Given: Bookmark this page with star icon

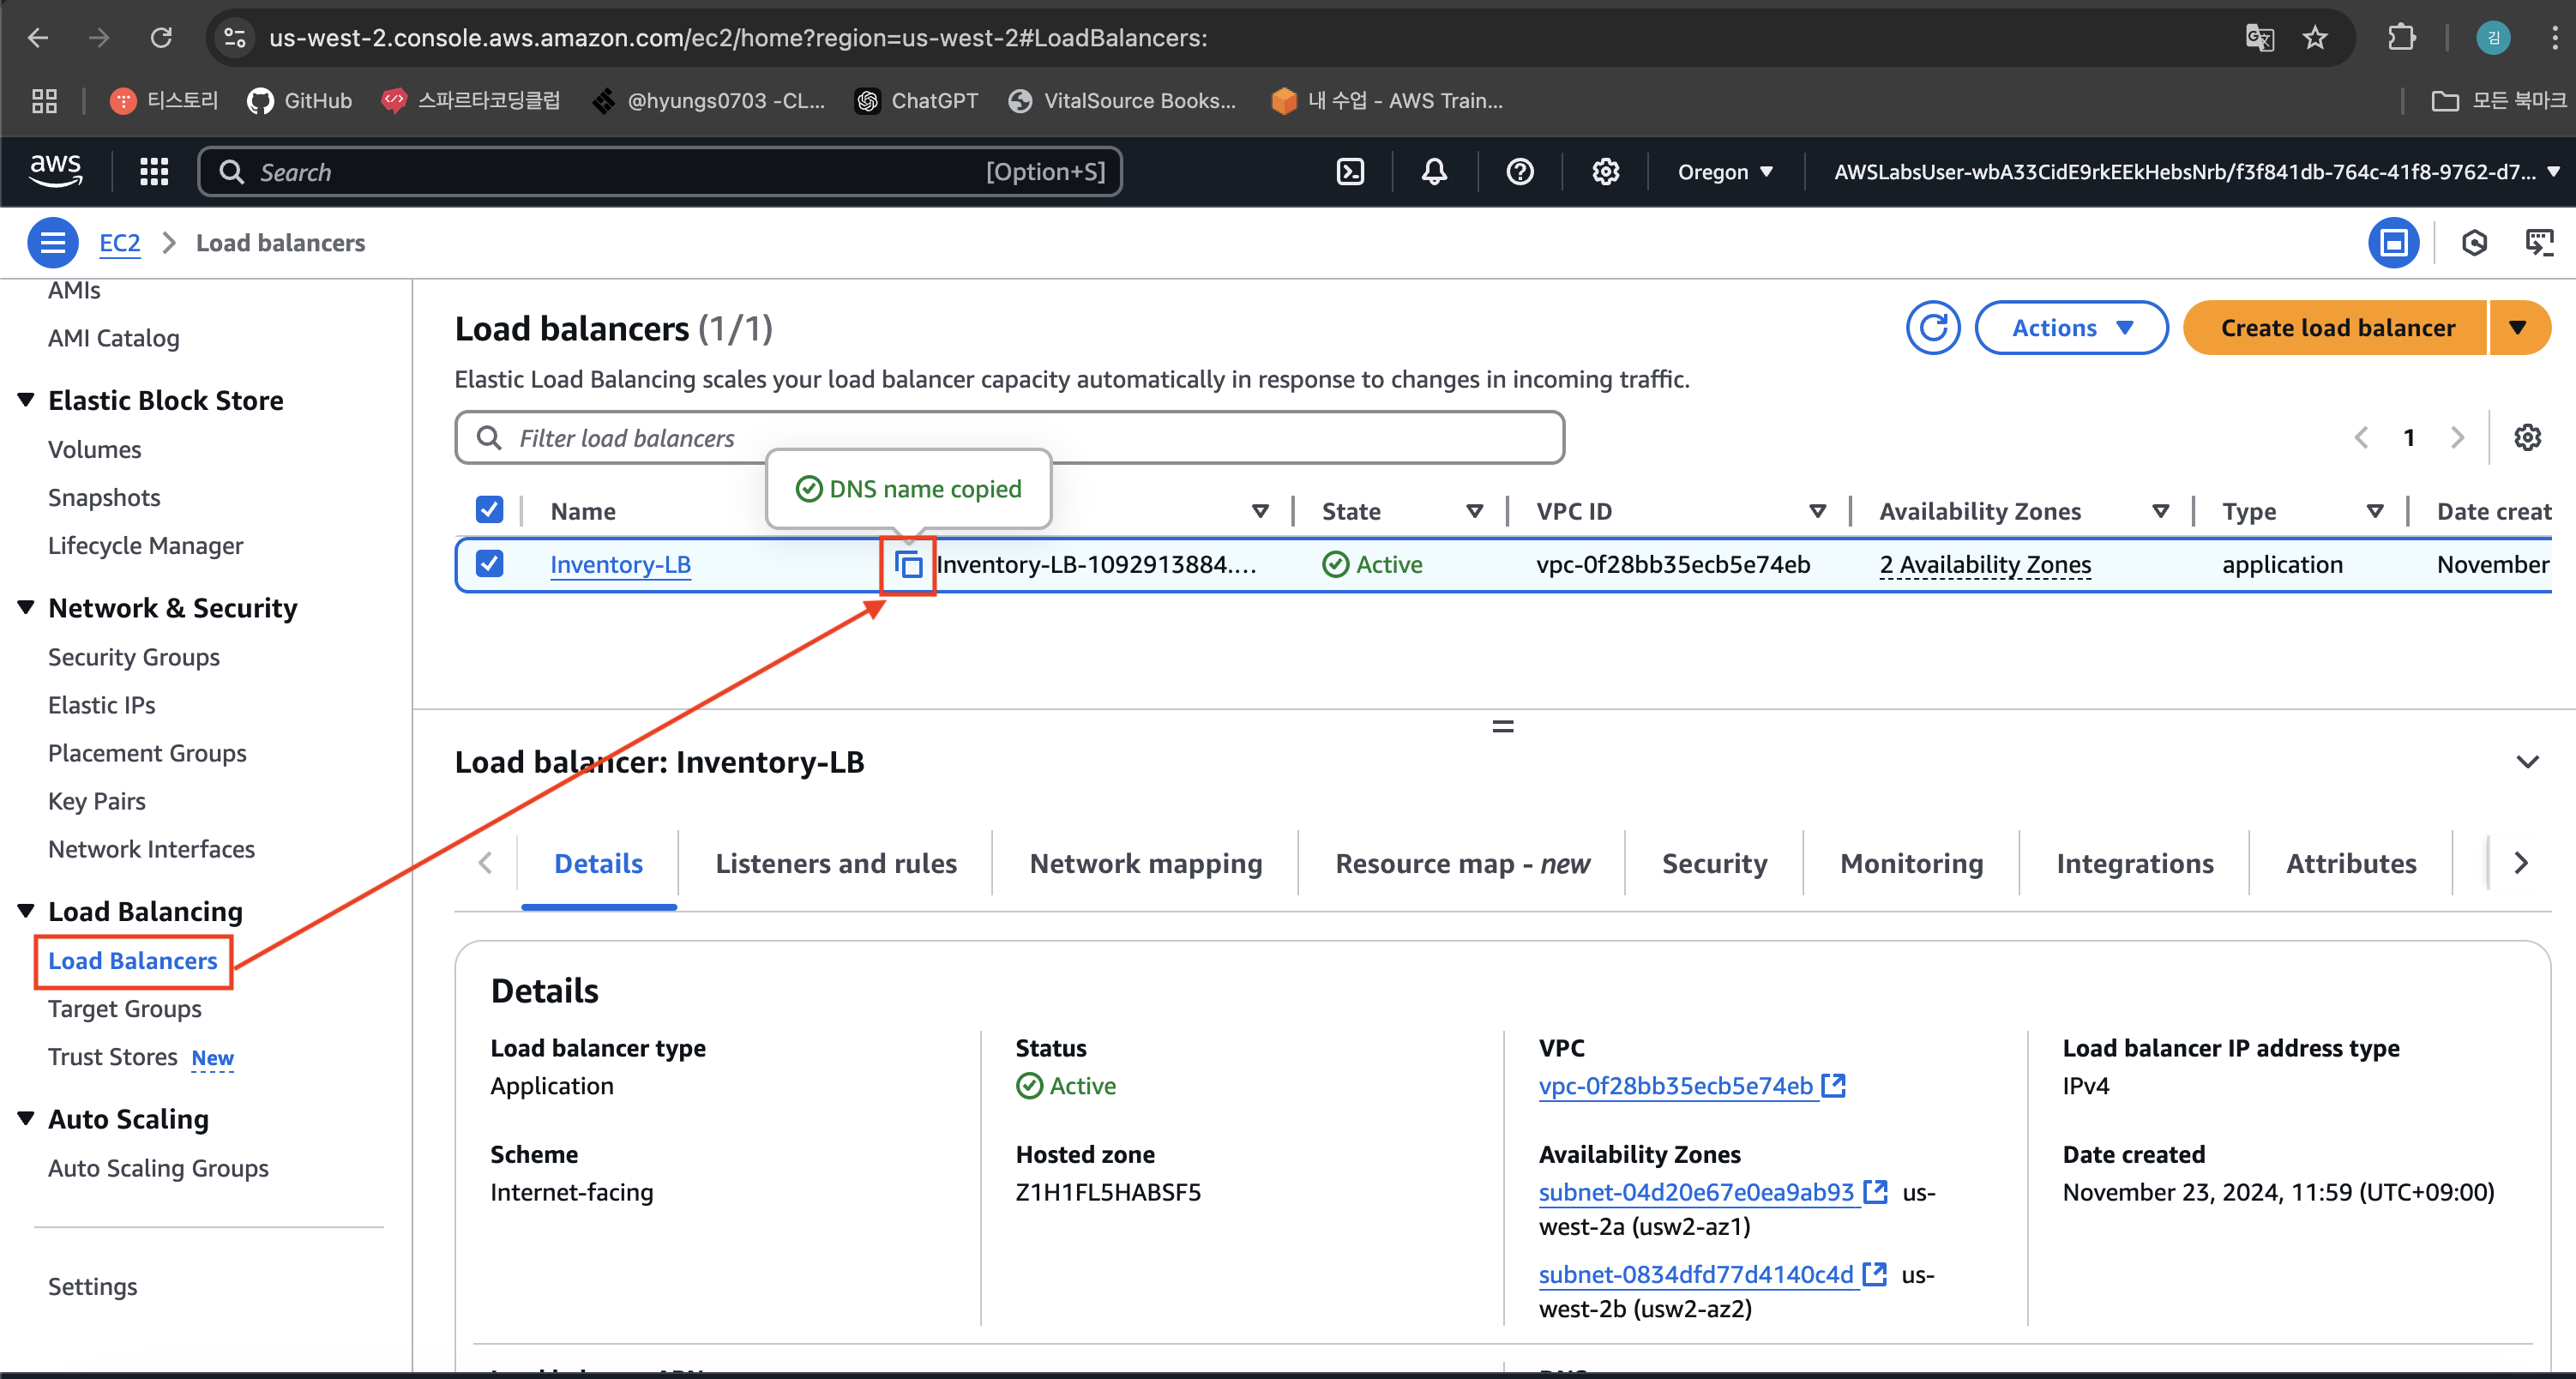Looking at the screenshot, I should (x=2314, y=38).
